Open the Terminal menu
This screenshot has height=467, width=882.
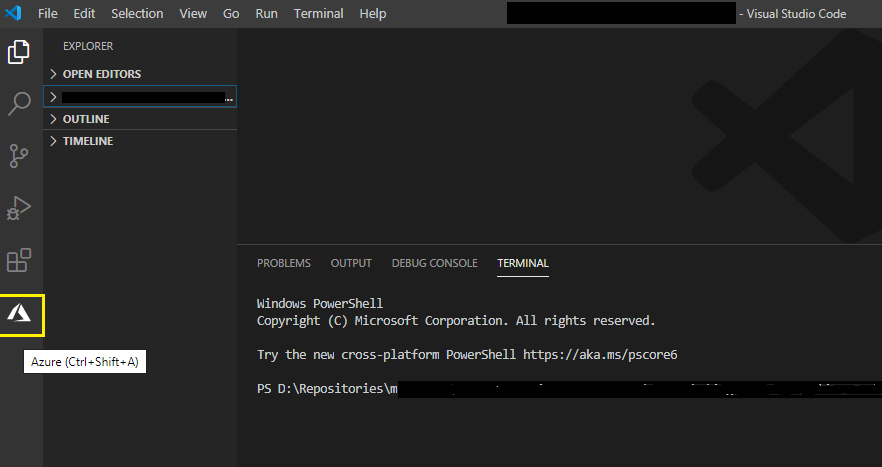coord(318,14)
